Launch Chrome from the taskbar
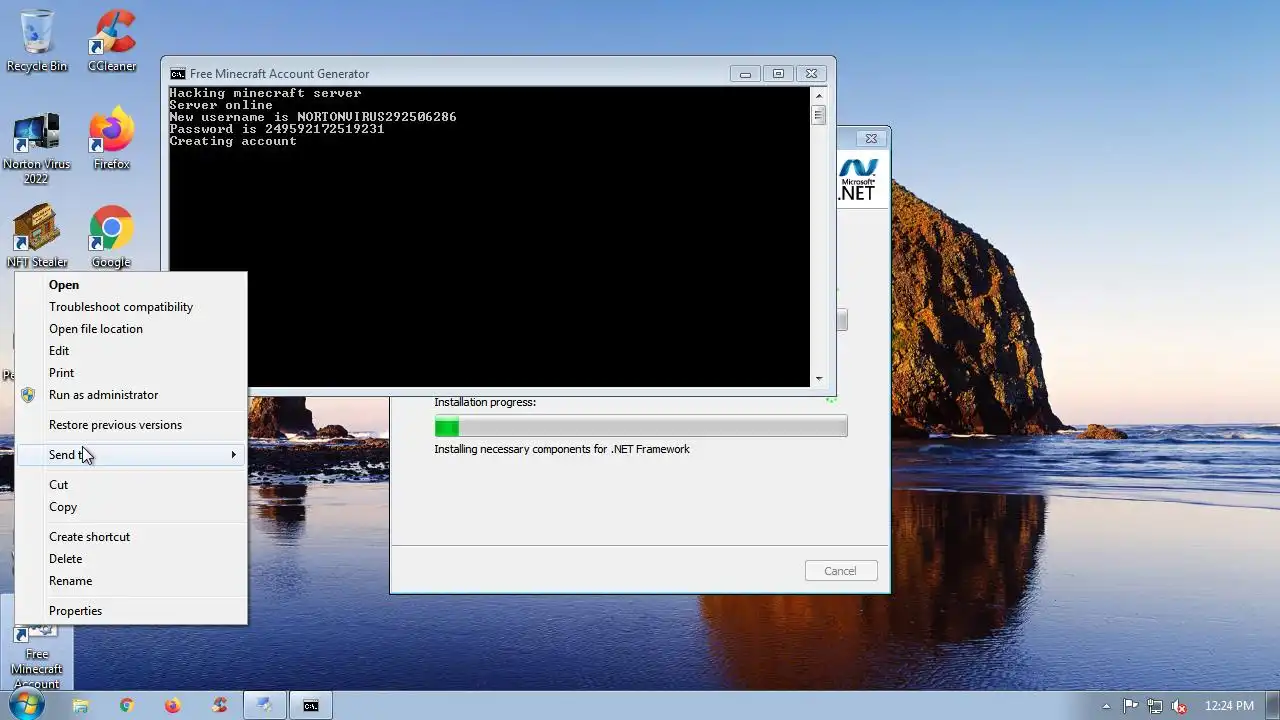 click(126, 705)
